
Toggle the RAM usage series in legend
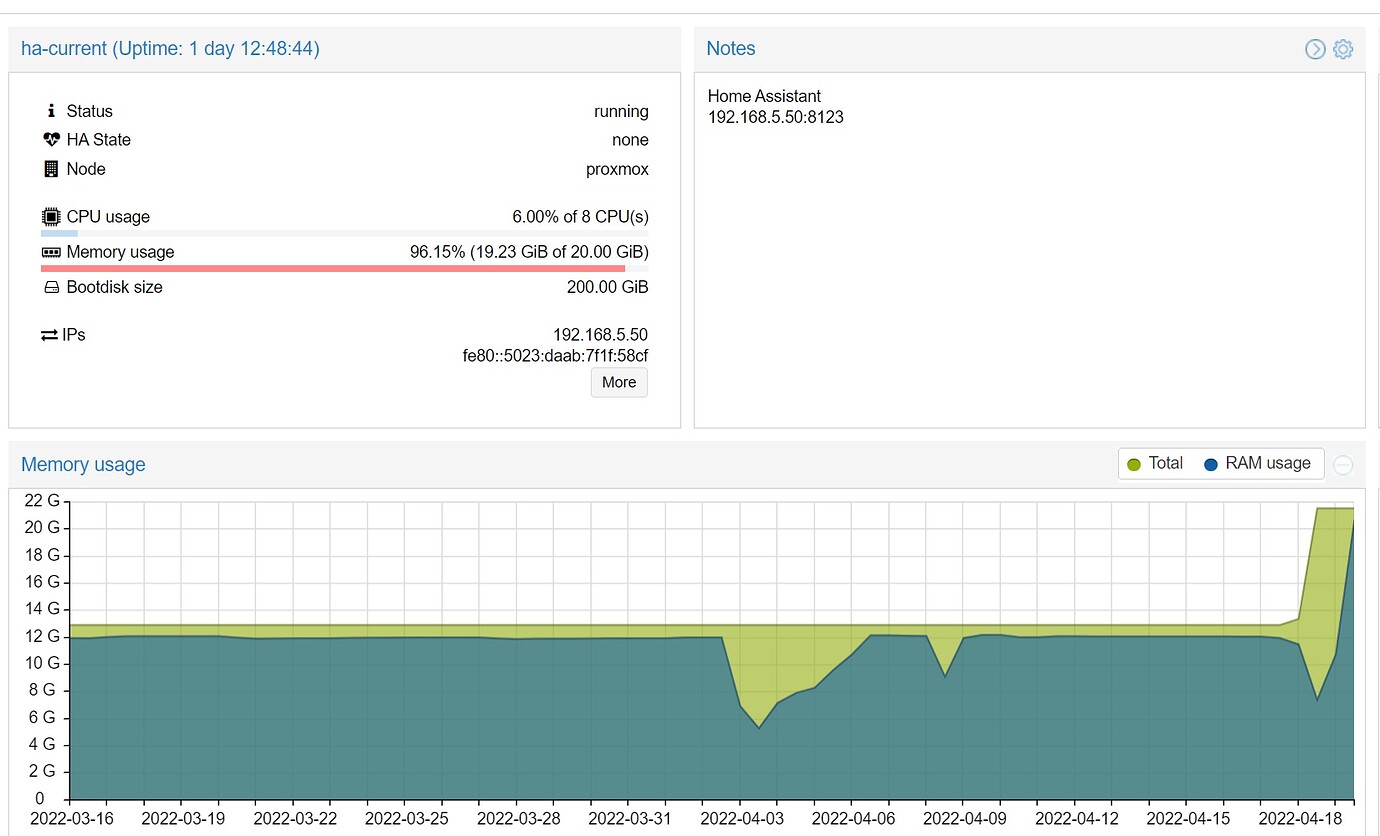click(x=1257, y=464)
